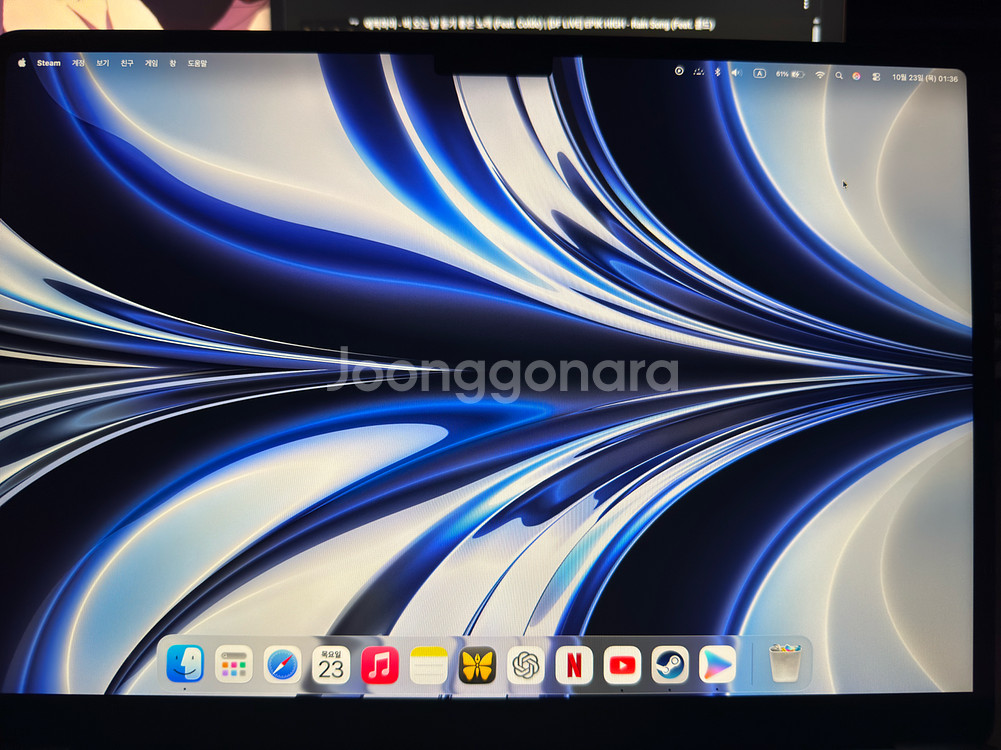The image size is (1001, 750).
Task: Open Wi-Fi status in menu bar
Action: (x=820, y=75)
